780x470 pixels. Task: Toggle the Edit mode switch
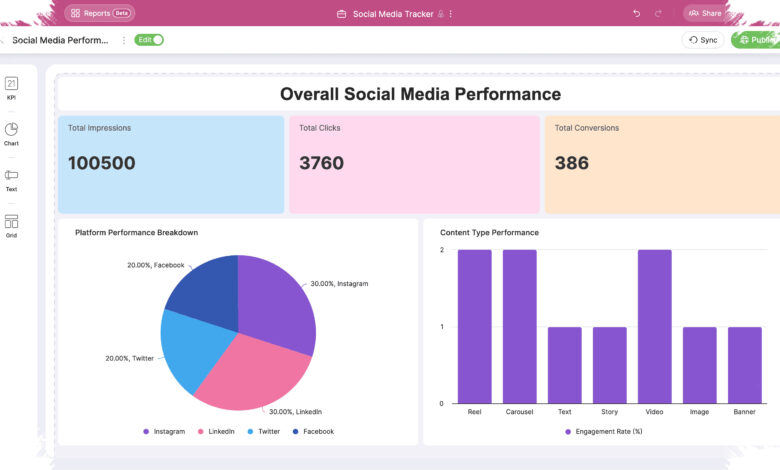click(x=149, y=40)
